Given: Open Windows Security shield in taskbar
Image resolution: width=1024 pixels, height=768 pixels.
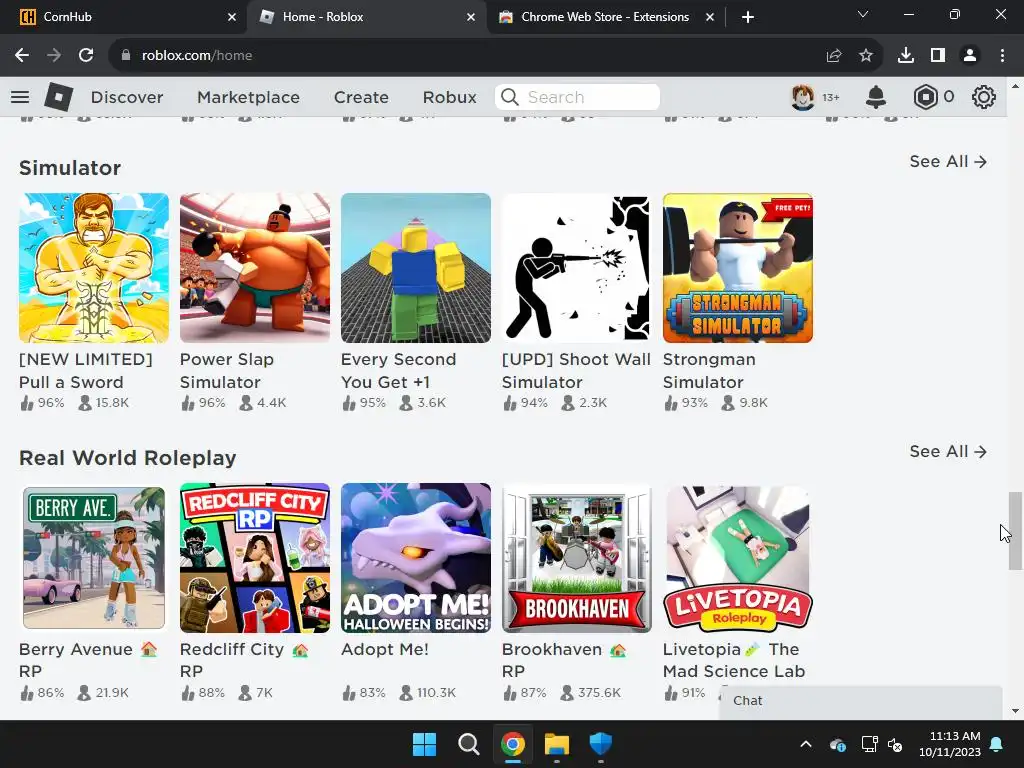Looking at the screenshot, I should coord(601,744).
